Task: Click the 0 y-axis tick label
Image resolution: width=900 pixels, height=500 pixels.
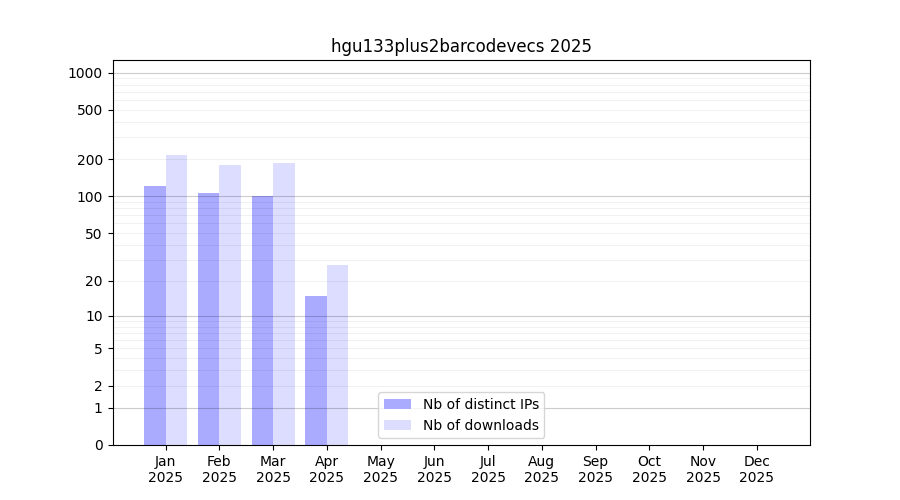Action: point(98,445)
